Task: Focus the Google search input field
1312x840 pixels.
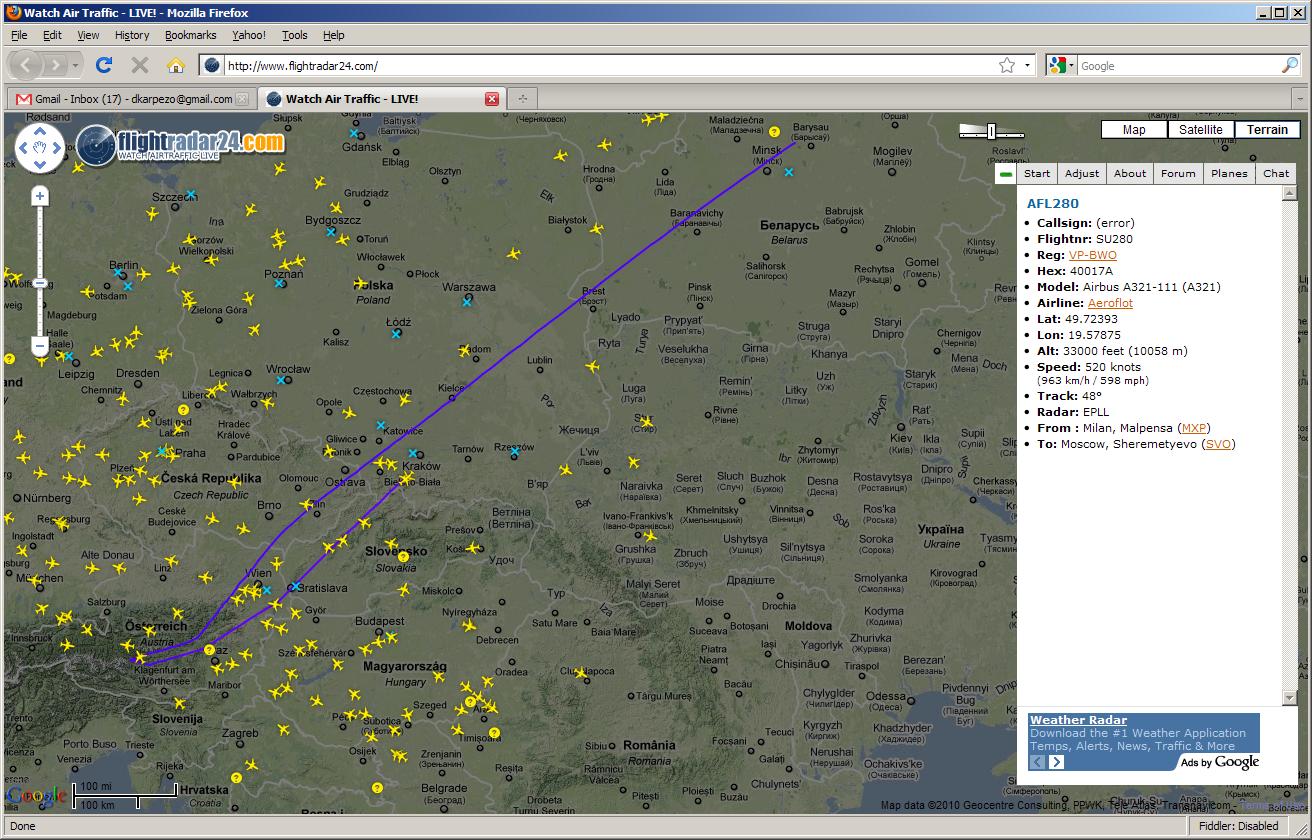Action: tap(1178, 66)
